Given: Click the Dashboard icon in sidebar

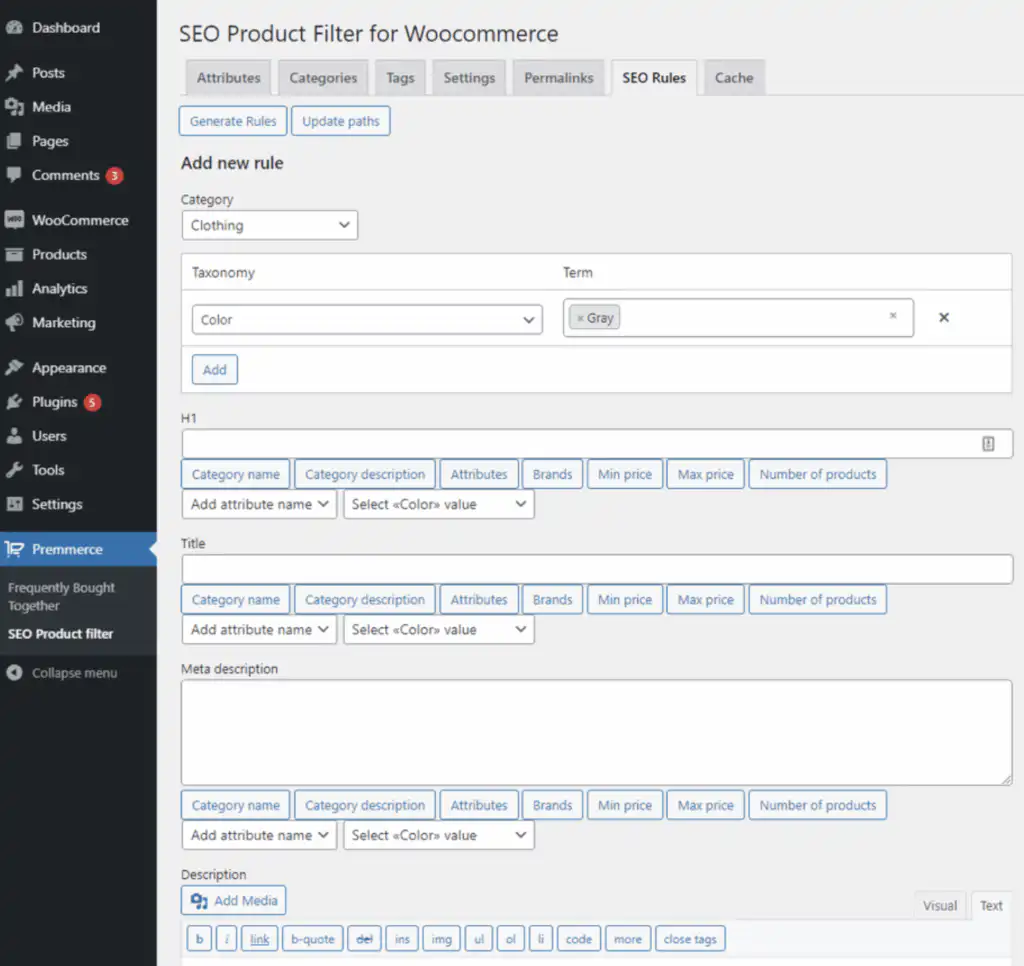Looking at the screenshot, I should coord(14,27).
